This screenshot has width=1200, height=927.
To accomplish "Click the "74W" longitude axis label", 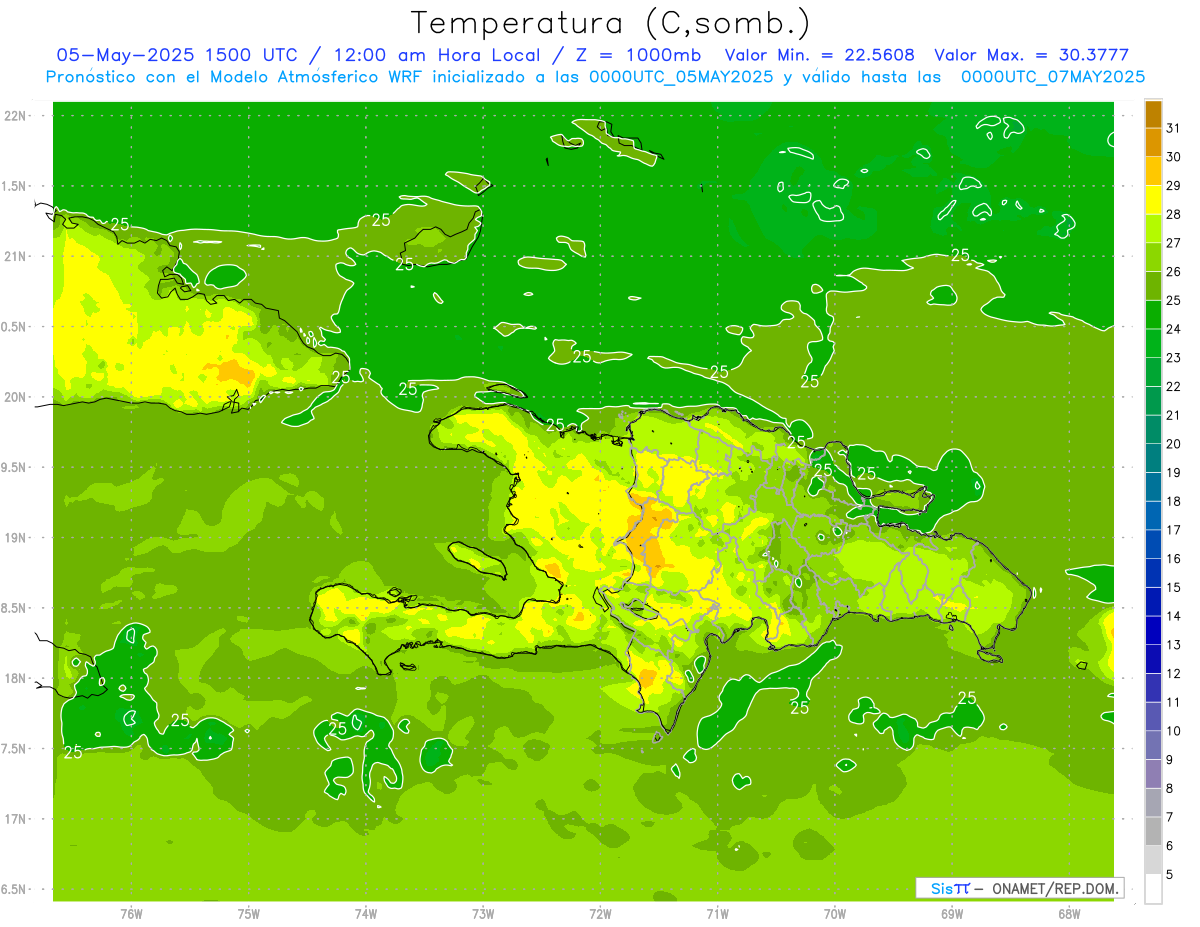I will pyautogui.click(x=366, y=913).
